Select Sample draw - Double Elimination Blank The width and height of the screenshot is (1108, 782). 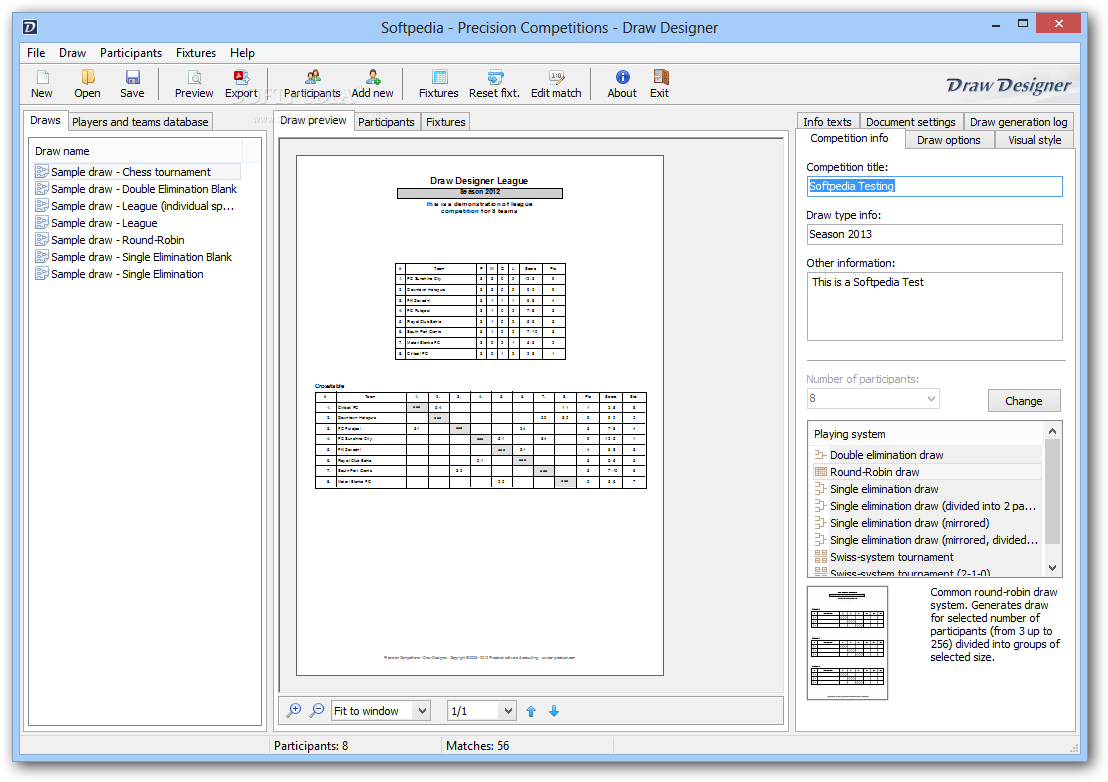tap(137, 189)
